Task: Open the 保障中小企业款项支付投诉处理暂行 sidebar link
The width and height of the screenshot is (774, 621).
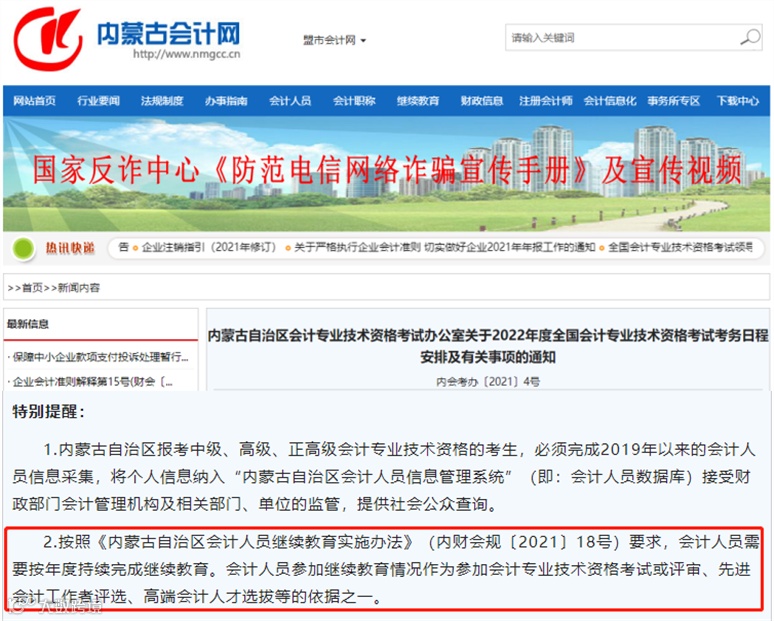Action: point(100,356)
